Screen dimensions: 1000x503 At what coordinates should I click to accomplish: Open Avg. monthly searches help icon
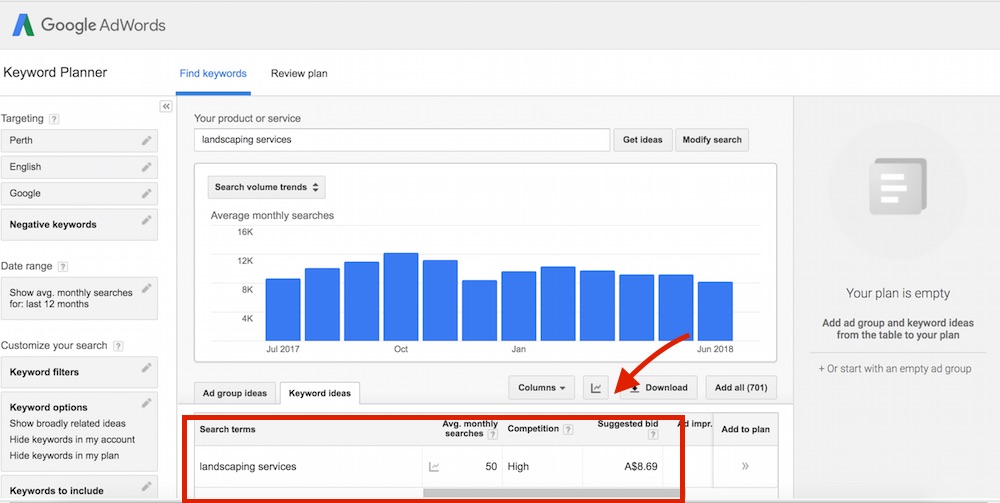point(492,435)
